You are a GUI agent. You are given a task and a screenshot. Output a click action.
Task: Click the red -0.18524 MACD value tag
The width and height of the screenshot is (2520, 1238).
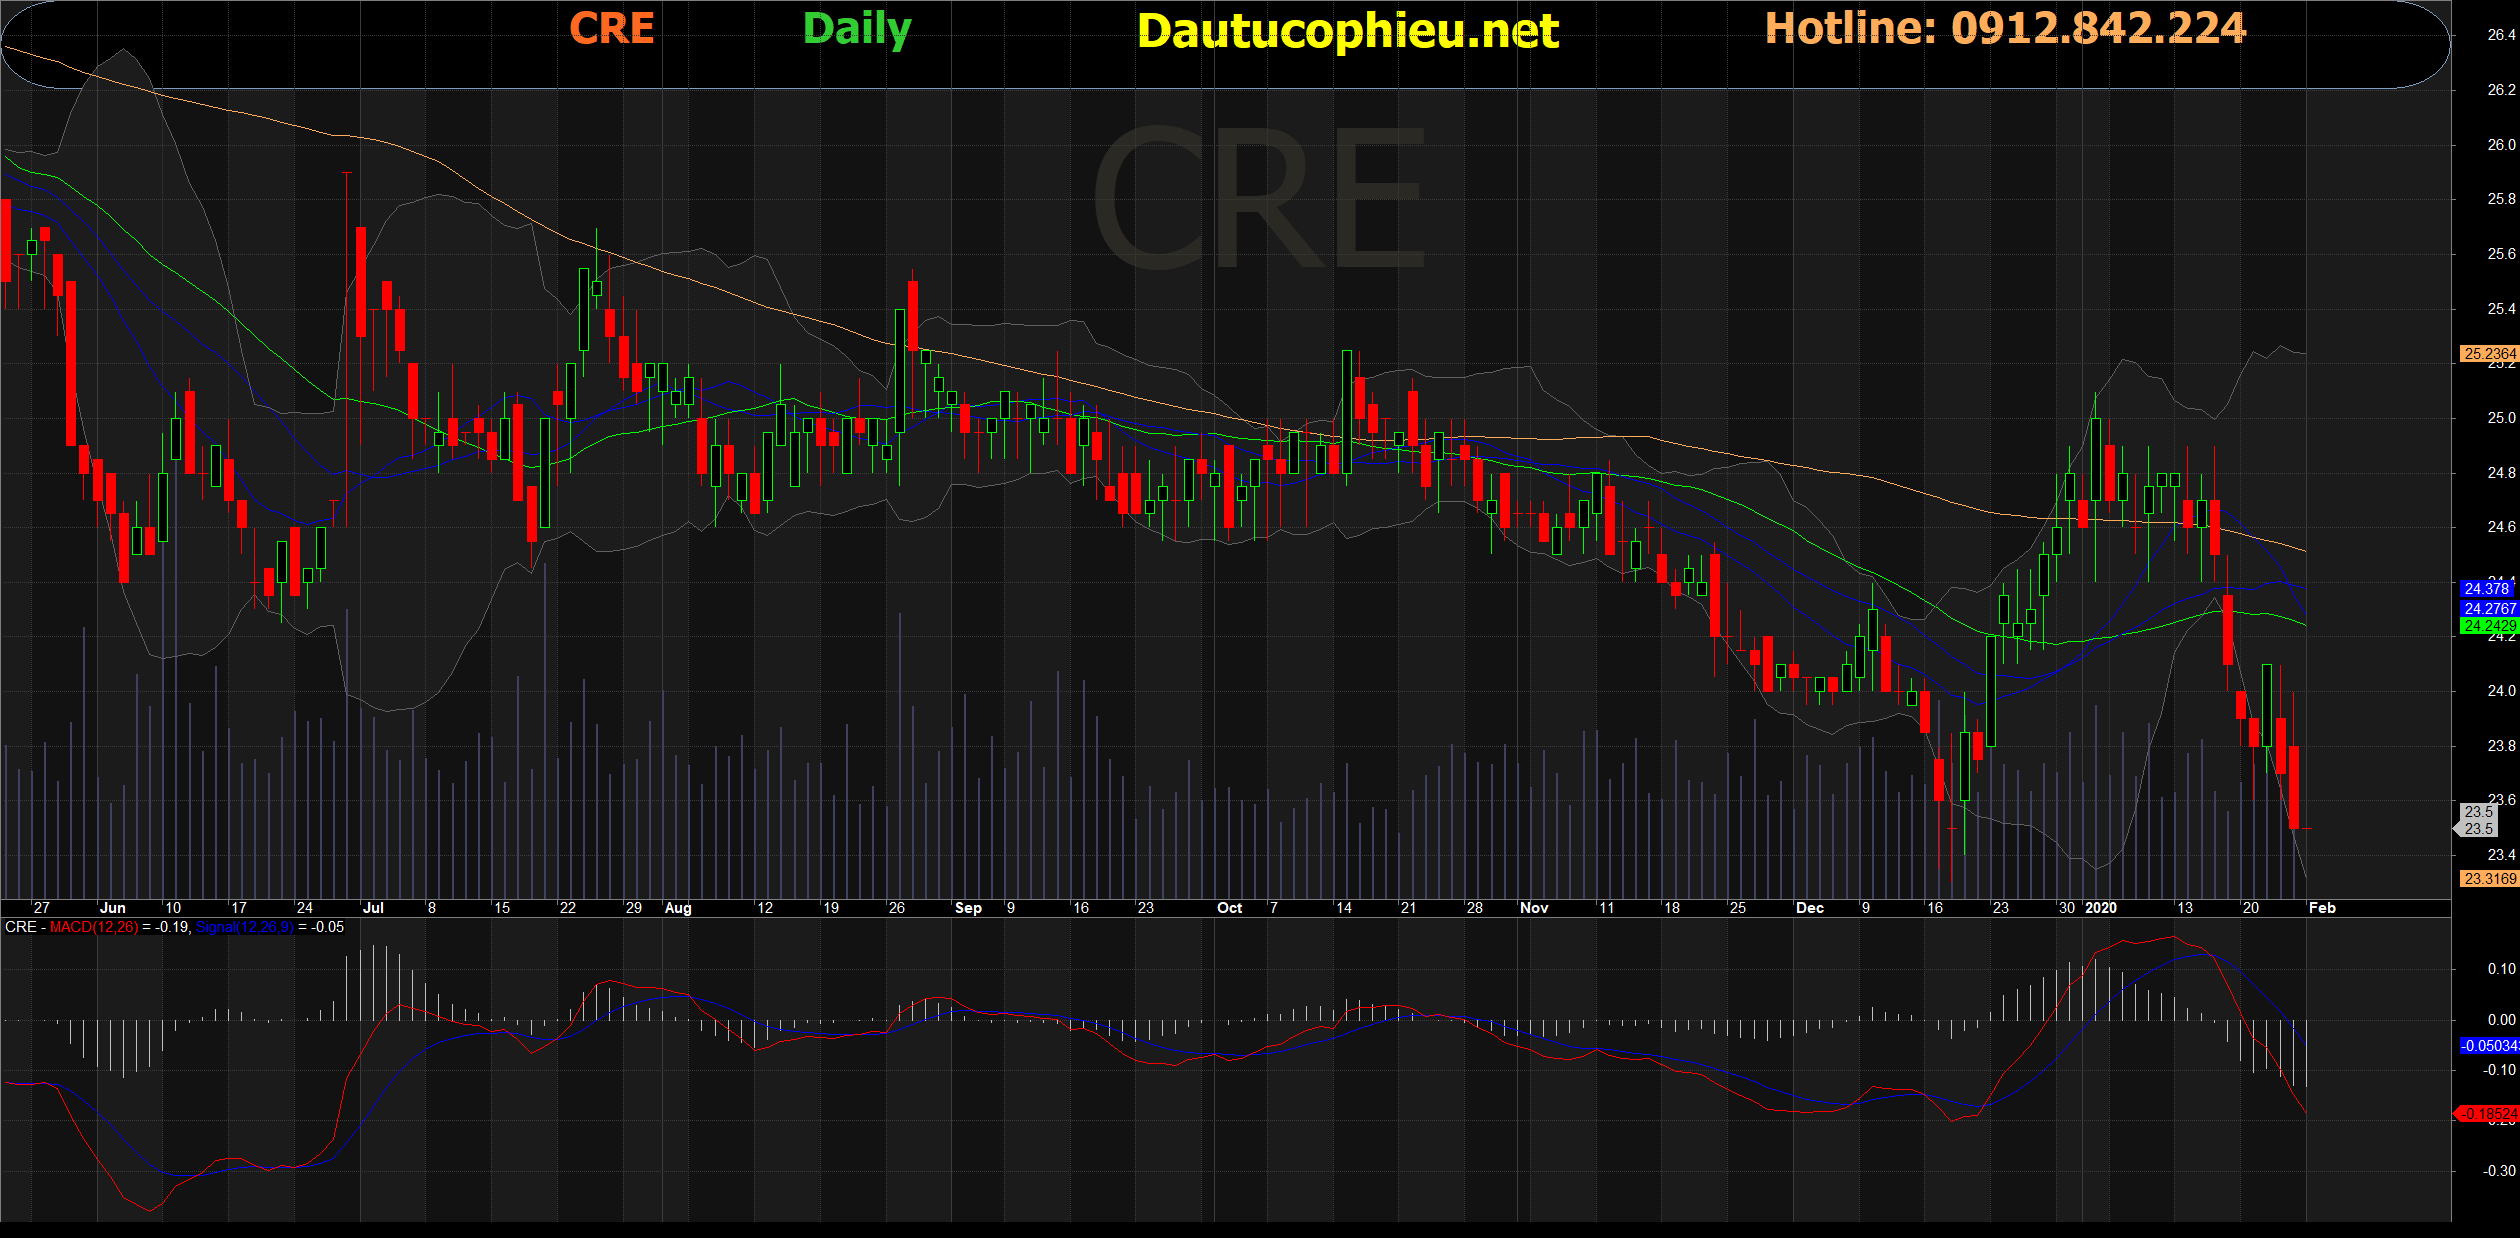pos(2489,1113)
